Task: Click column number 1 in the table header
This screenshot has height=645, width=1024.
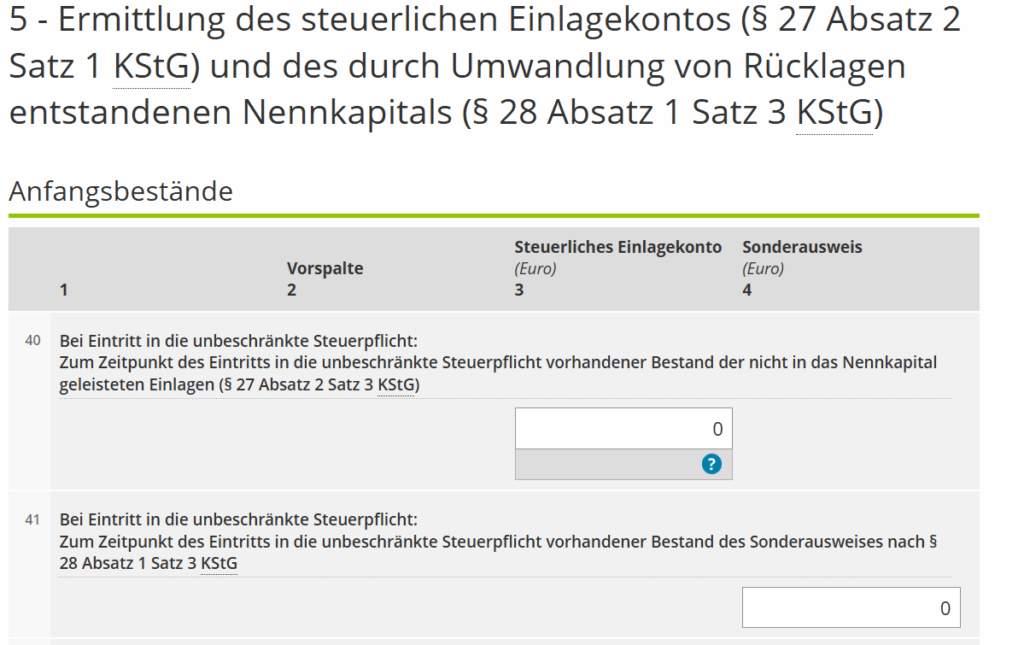Action: coord(64,291)
